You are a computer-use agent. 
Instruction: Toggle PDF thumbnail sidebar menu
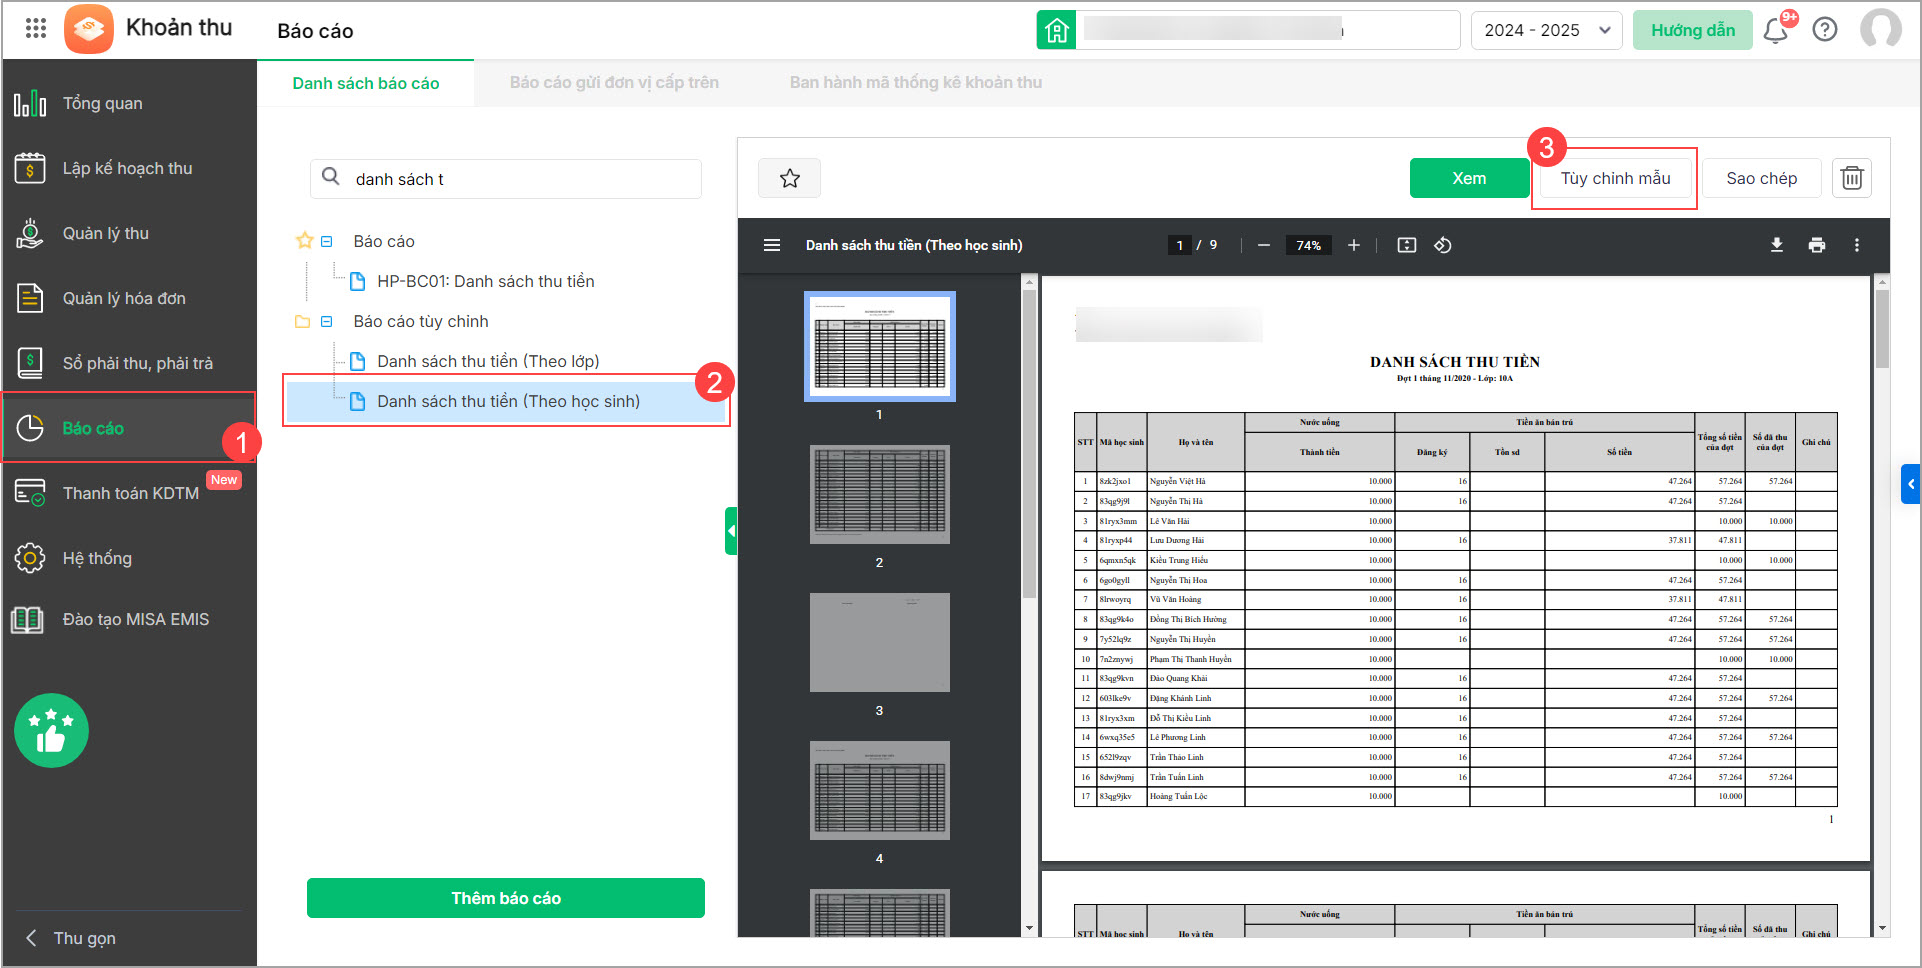(x=771, y=245)
